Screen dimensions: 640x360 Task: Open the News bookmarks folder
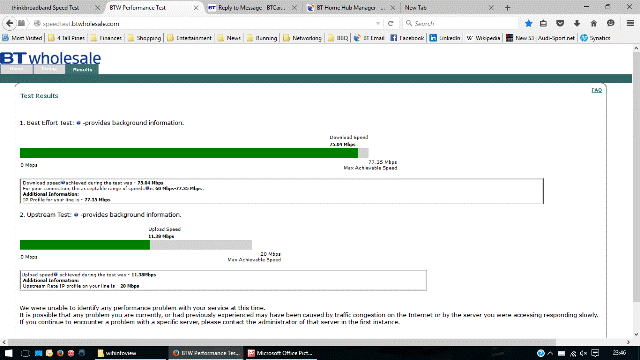point(229,38)
